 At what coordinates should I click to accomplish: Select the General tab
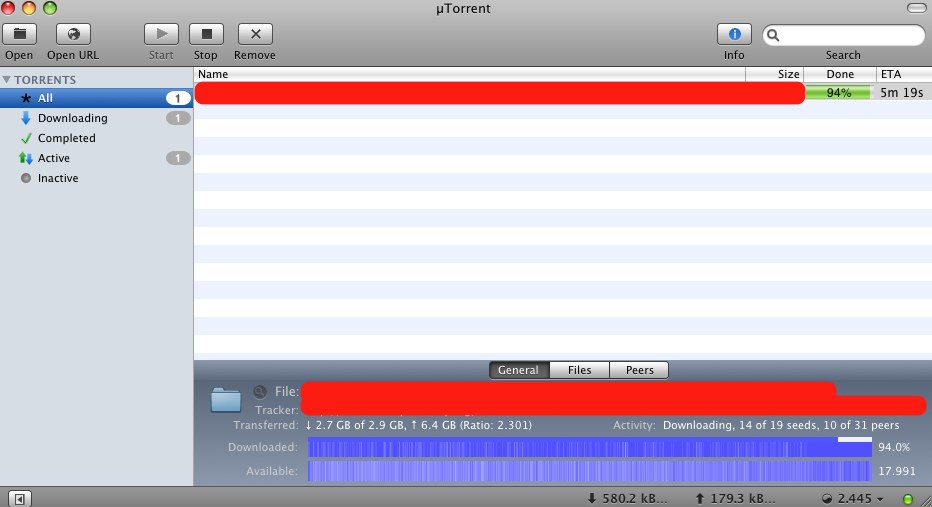518,370
